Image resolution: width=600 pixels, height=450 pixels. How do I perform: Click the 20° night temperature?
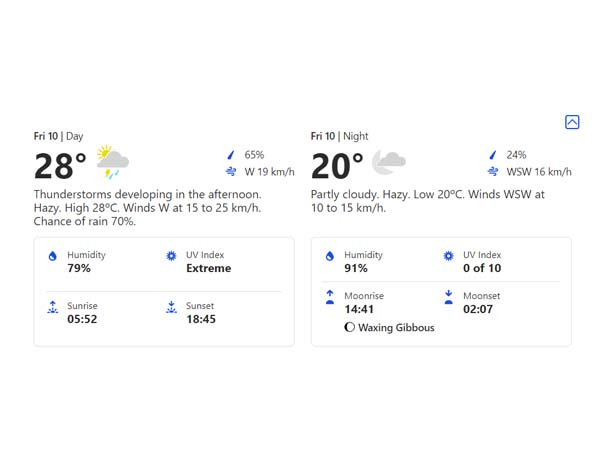click(337, 166)
